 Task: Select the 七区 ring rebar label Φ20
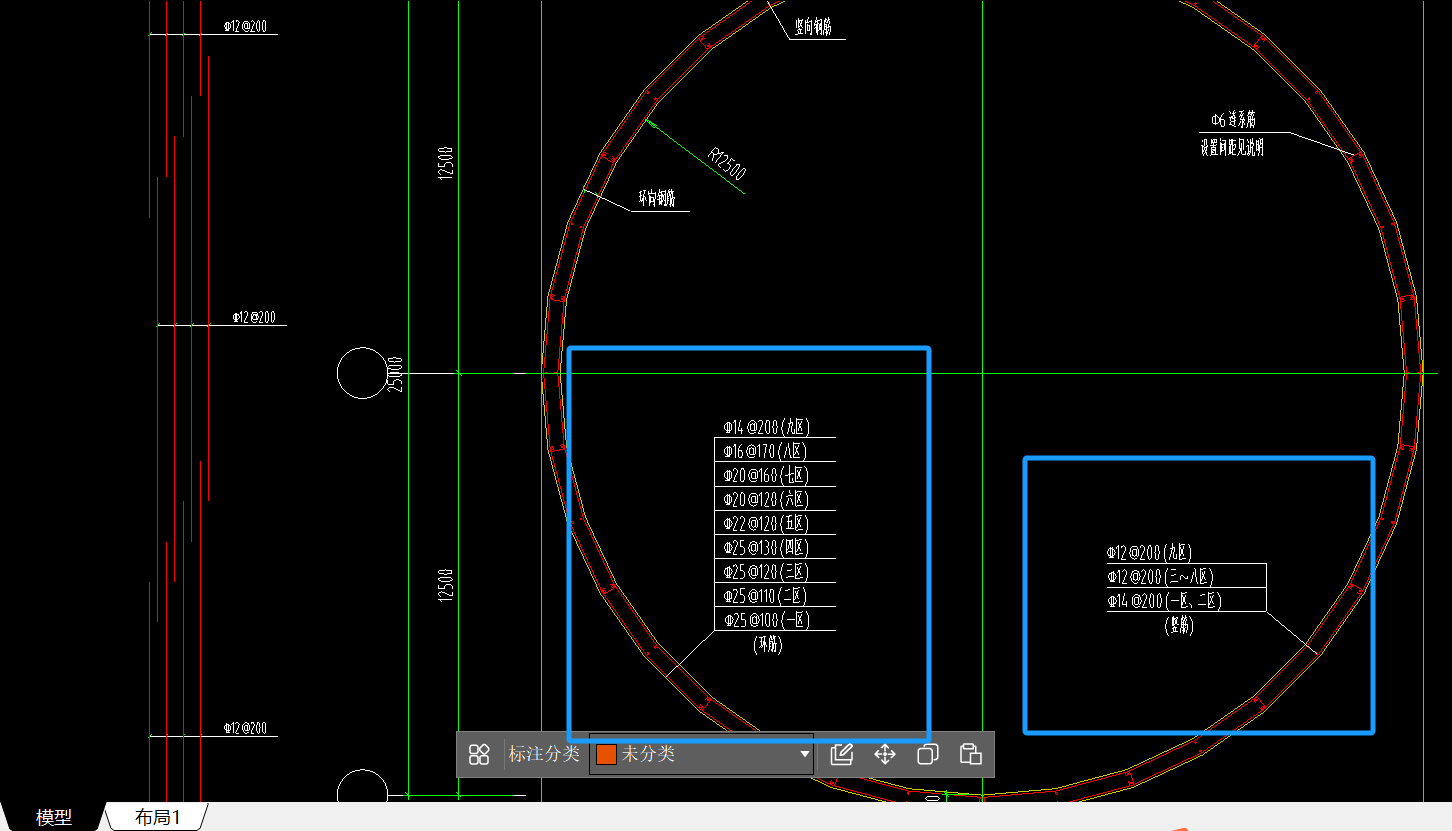(x=766, y=475)
